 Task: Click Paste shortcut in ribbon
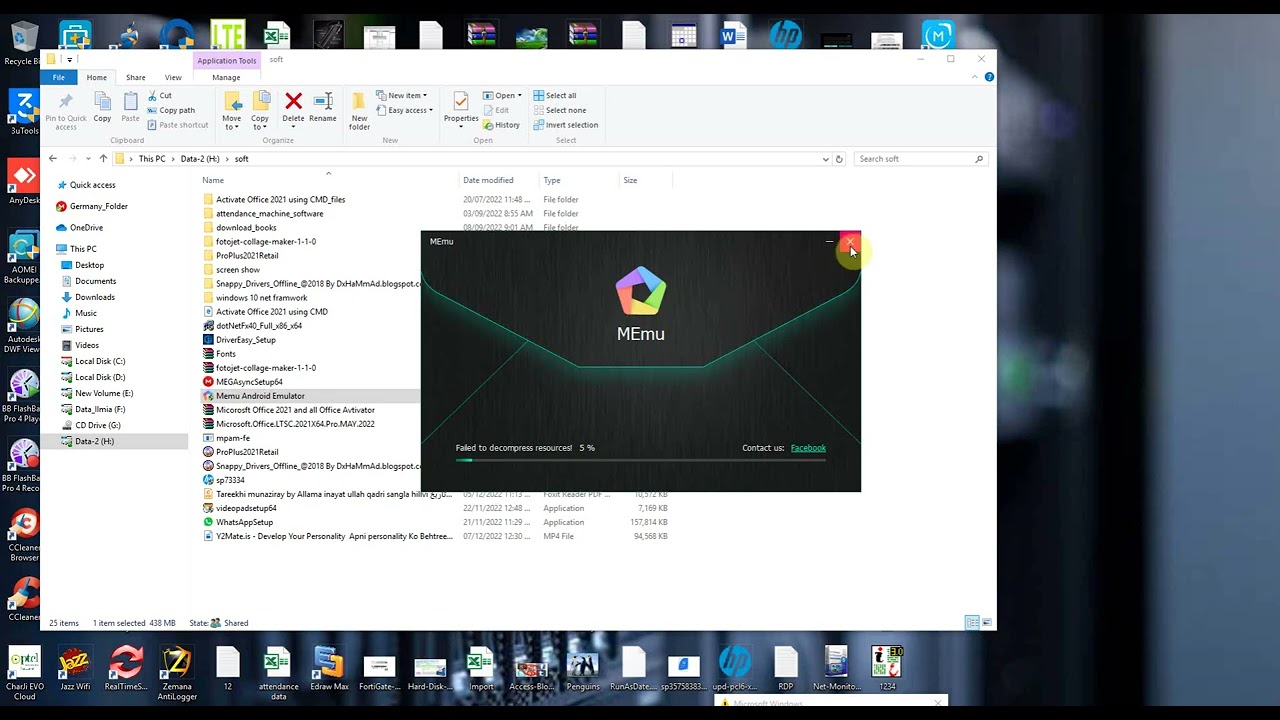point(178,125)
